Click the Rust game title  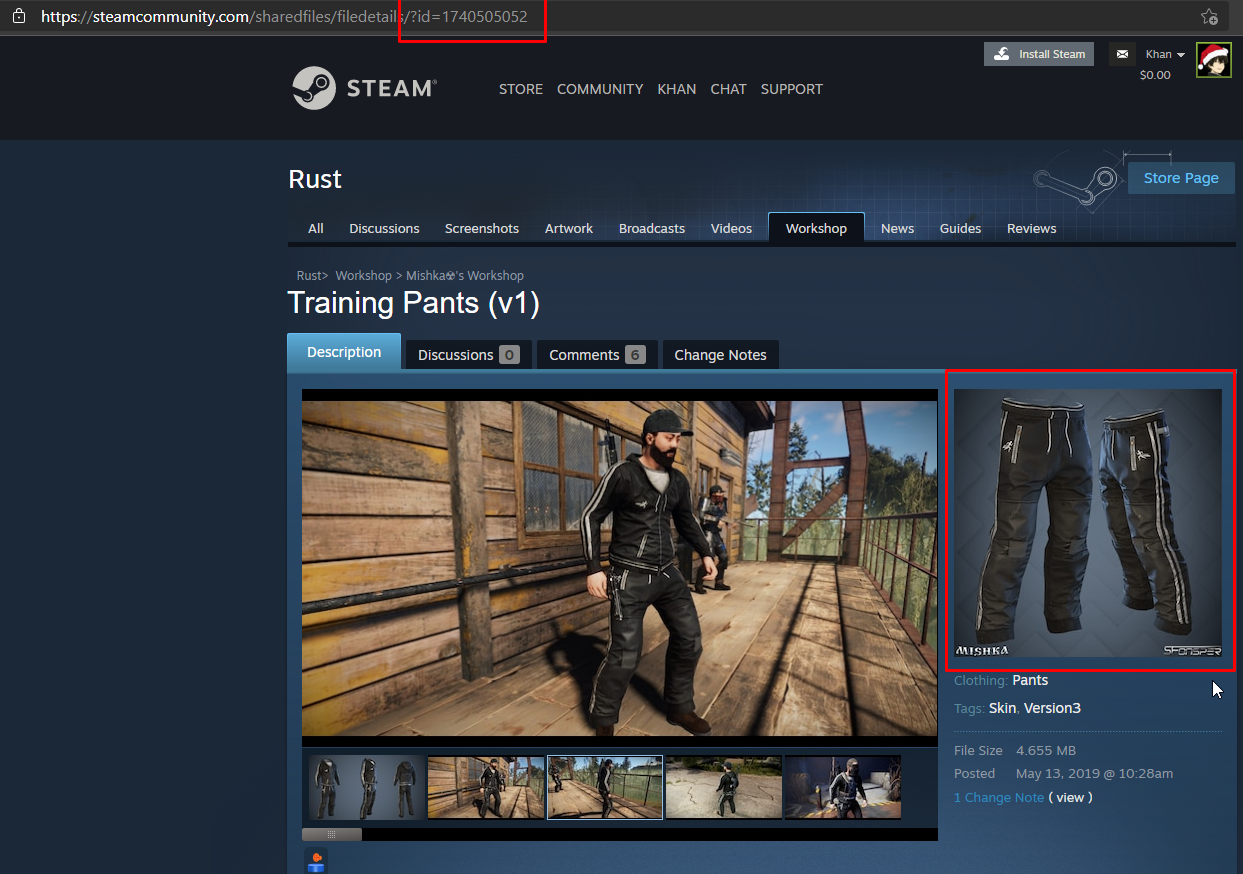315,179
